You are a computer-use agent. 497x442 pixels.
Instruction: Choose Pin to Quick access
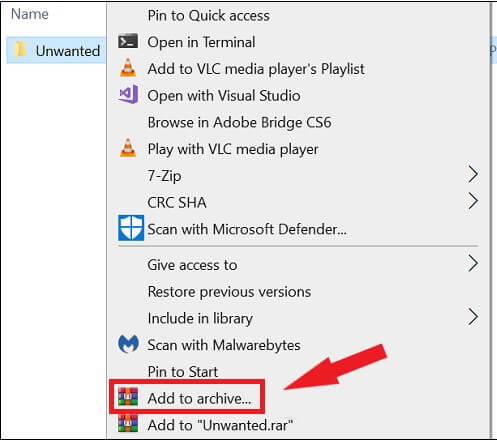point(209,16)
